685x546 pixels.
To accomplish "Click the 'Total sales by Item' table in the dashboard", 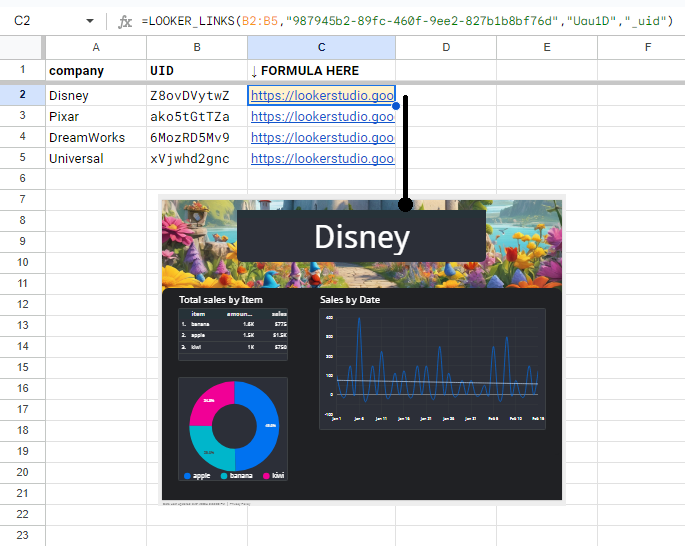I will pyautogui.click(x=233, y=335).
